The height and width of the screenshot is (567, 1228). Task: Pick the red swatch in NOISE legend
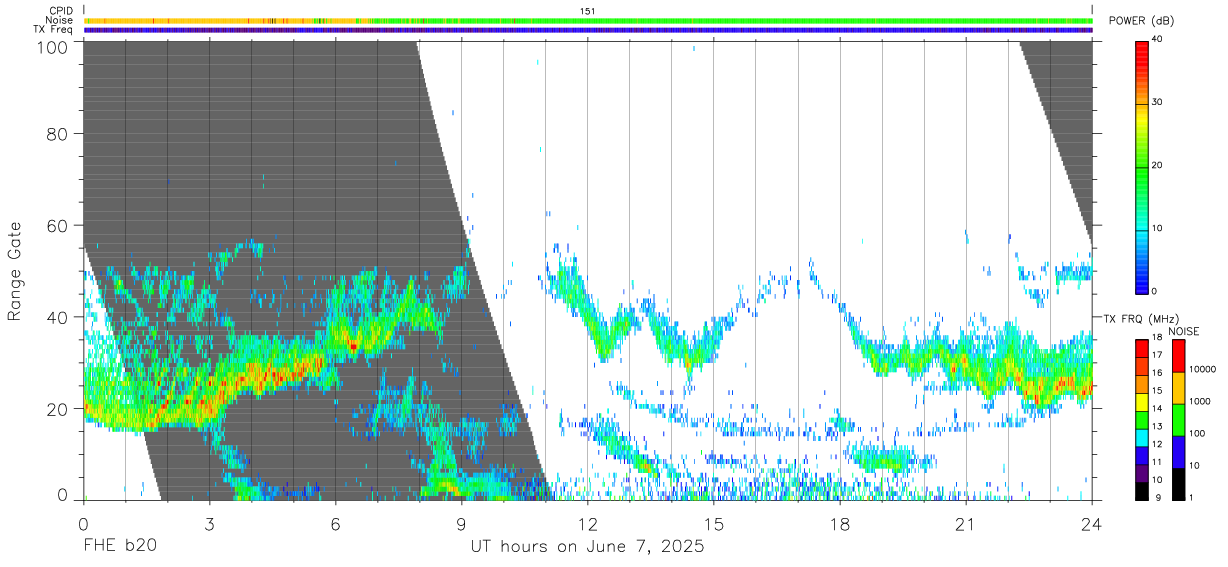click(x=1178, y=355)
